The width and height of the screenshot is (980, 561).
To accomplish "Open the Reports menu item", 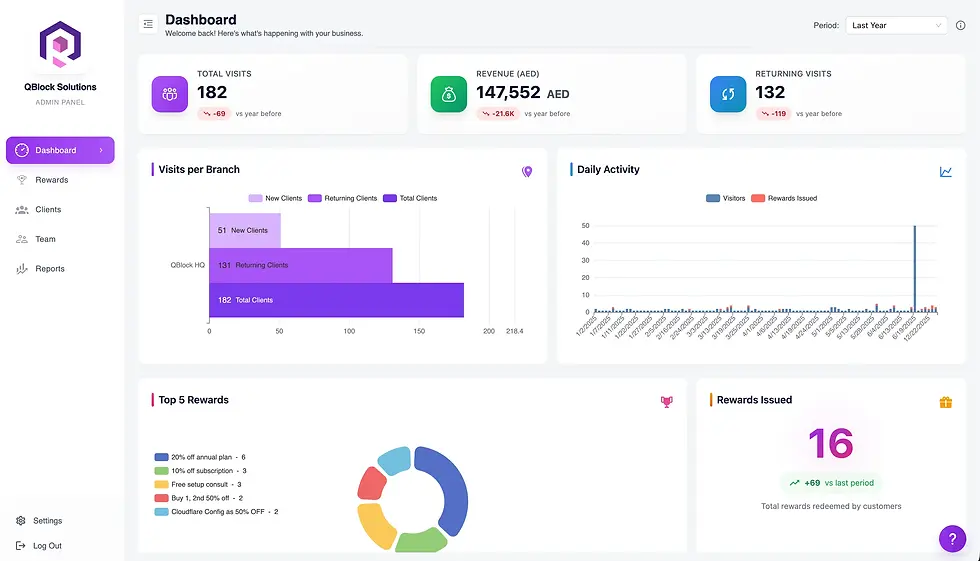I will point(60,269).
